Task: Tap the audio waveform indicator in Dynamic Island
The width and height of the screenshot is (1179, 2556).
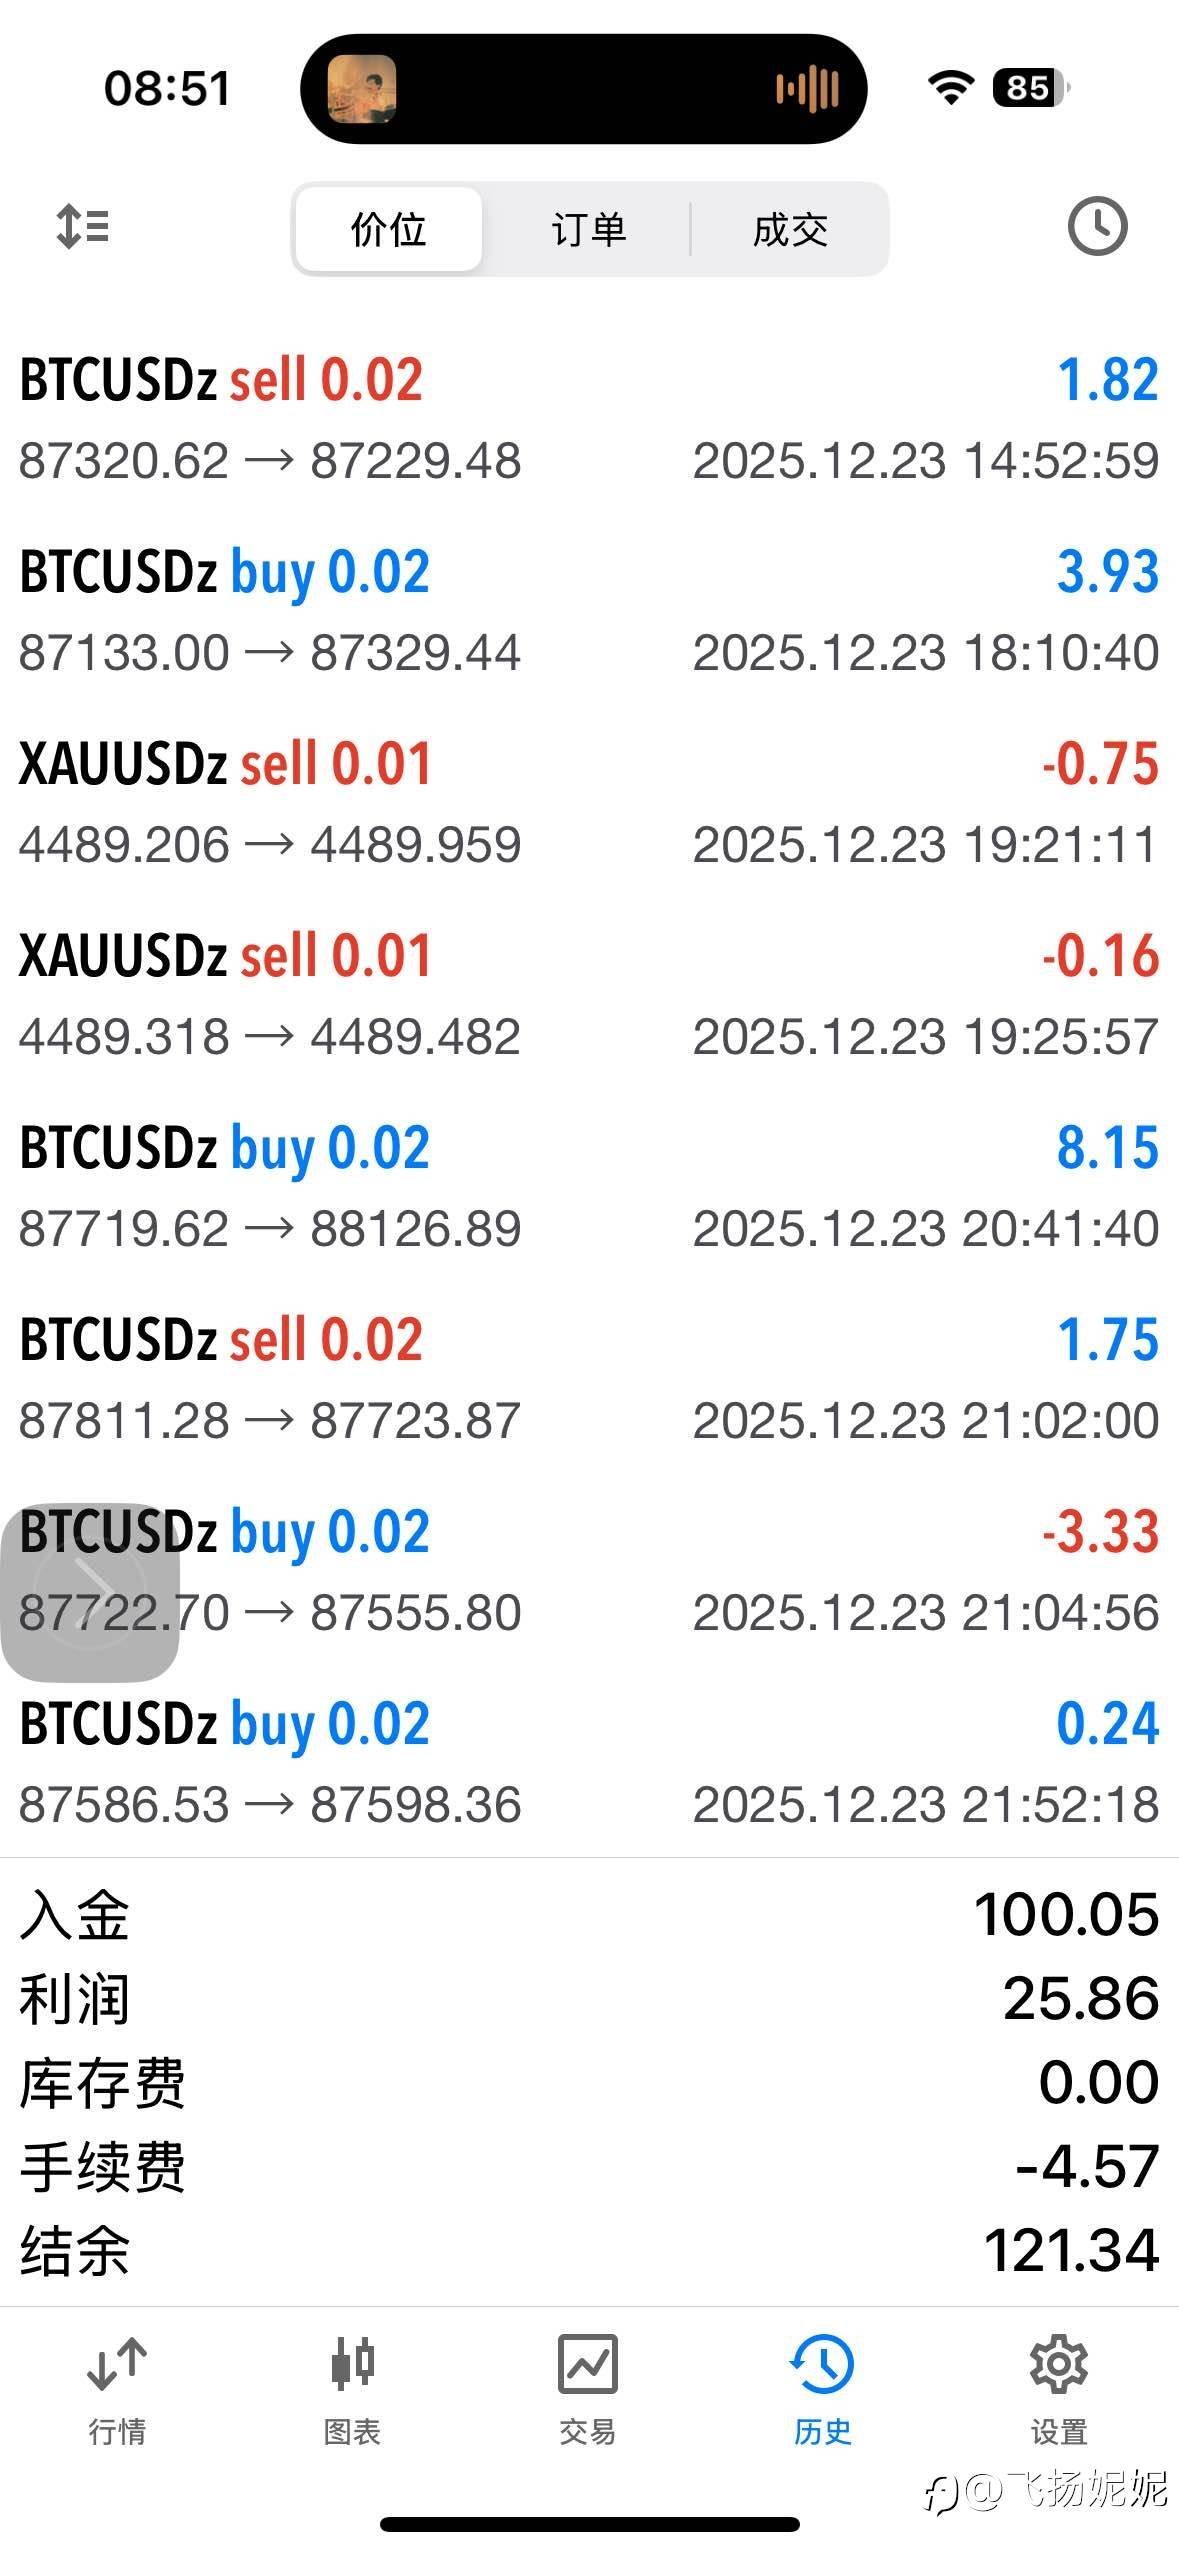Action: [x=807, y=89]
